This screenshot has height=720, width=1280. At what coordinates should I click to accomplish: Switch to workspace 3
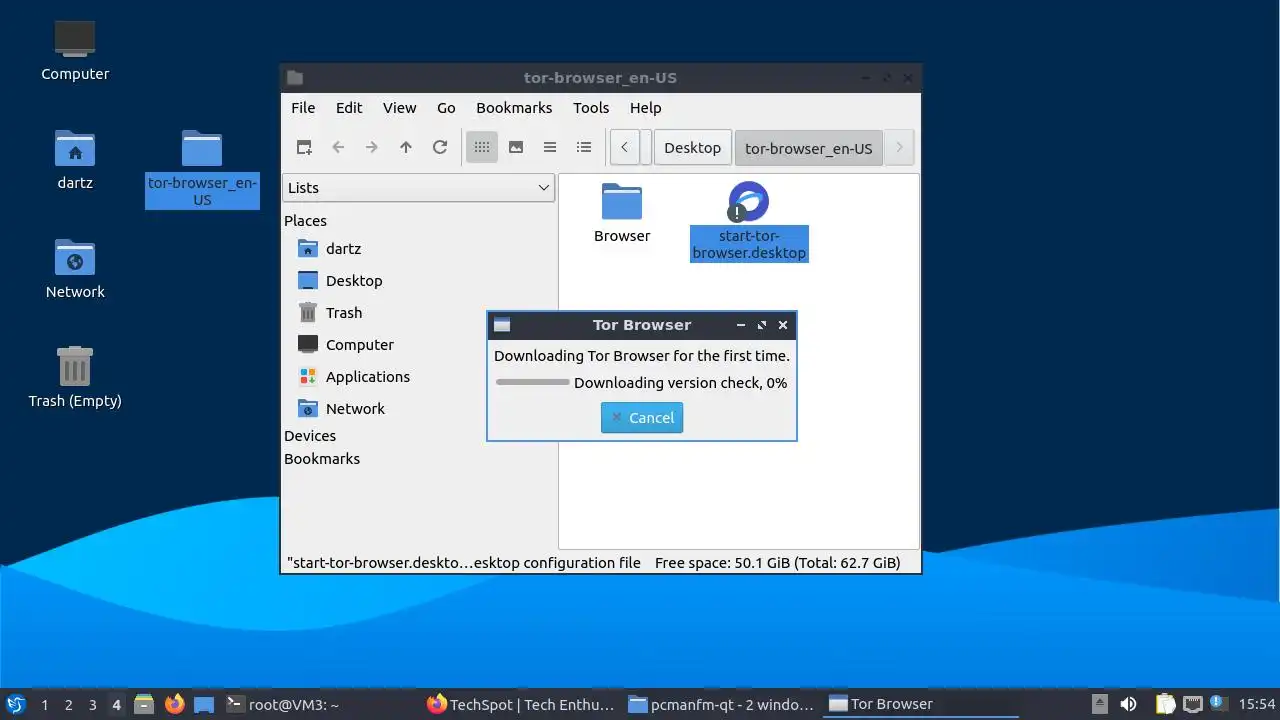tap(92, 704)
